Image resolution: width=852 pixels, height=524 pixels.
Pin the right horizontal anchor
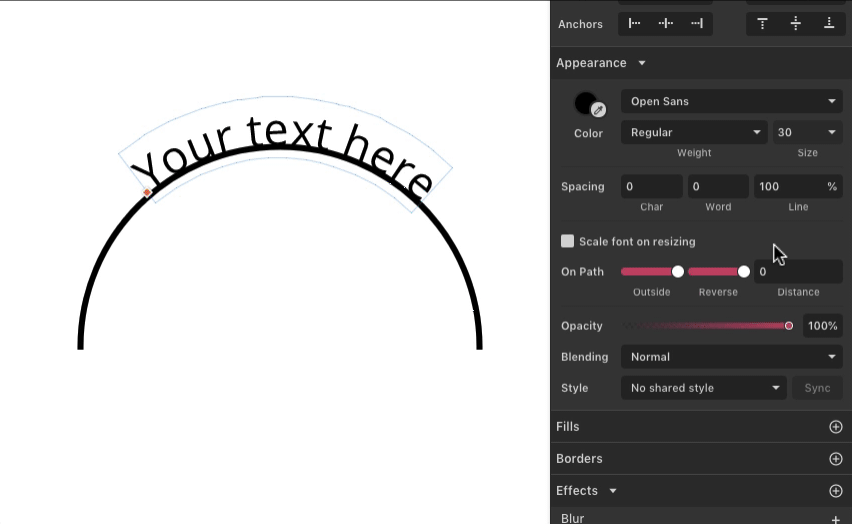click(x=697, y=23)
